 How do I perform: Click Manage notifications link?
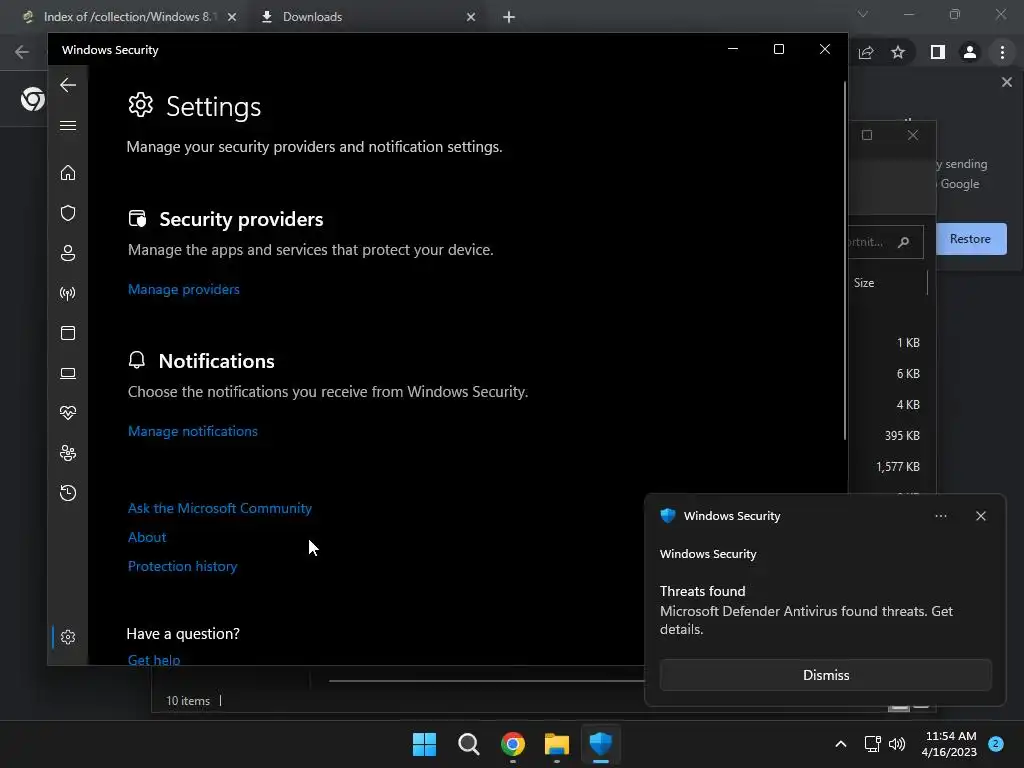tap(193, 431)
